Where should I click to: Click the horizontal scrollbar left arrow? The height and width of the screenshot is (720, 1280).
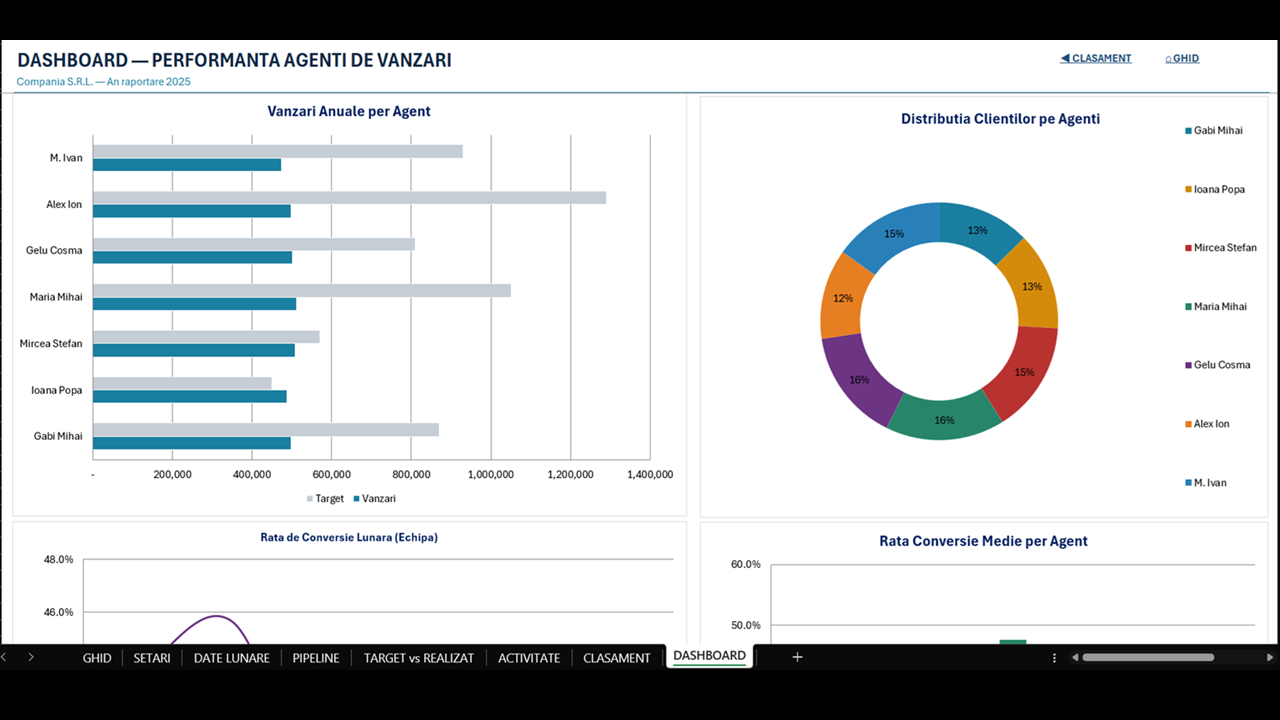pyautogui.click(x=1075, y=657)
